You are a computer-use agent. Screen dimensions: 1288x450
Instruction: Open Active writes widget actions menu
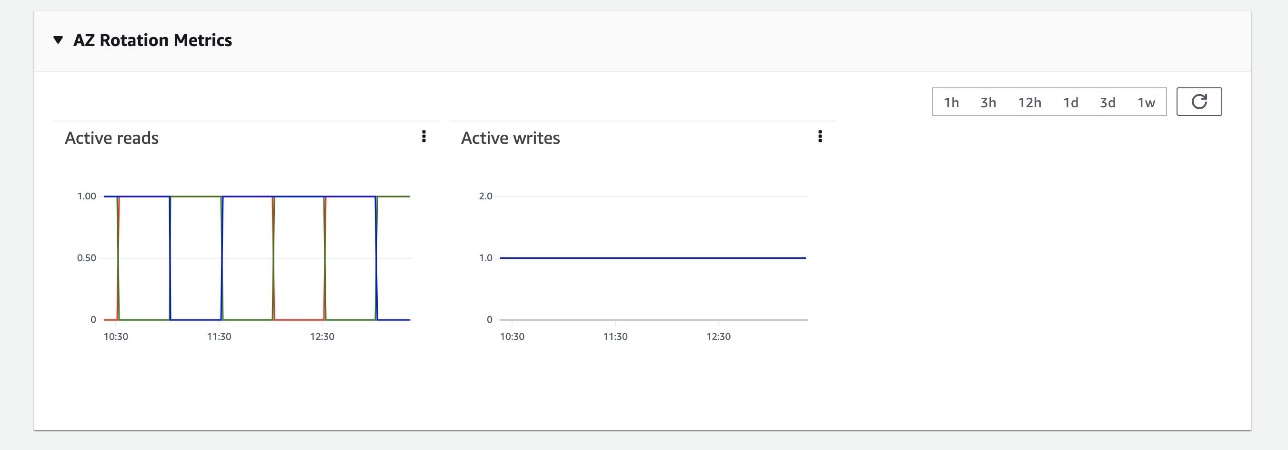point(820,137)
